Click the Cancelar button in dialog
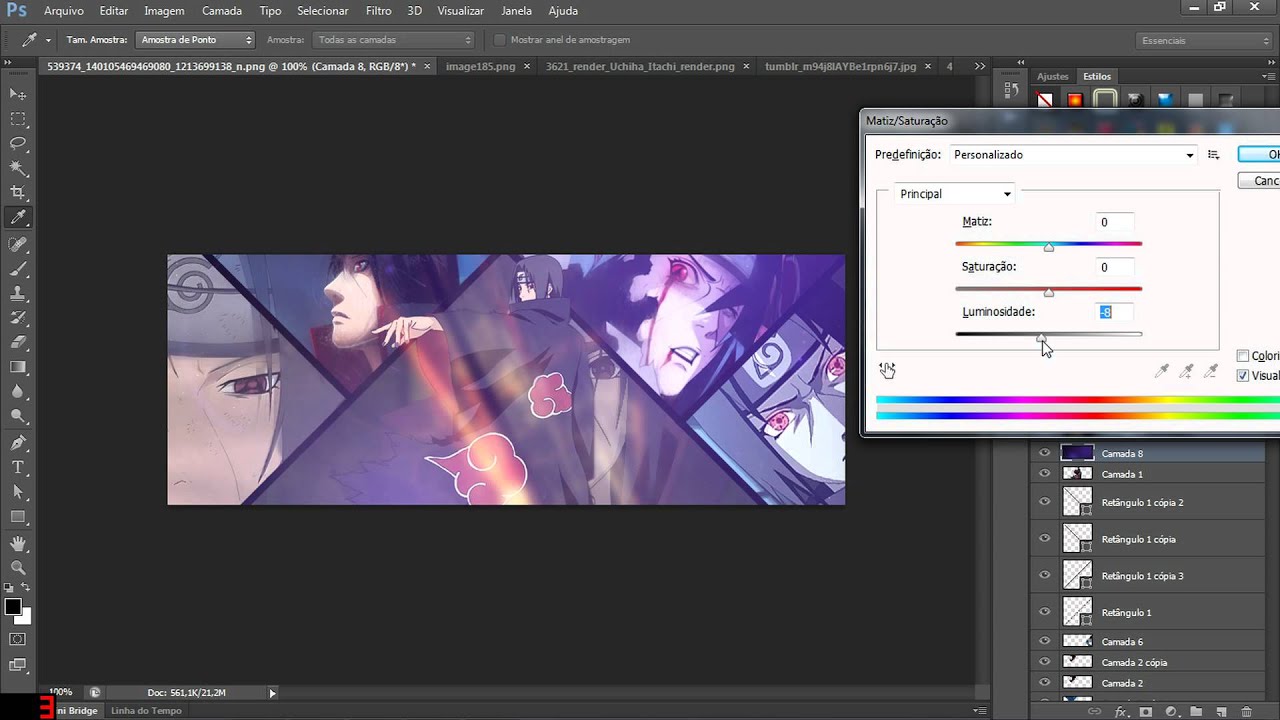Viewport: 1280px width, 720px height. pyautogui.click(x=1260, y=181)
